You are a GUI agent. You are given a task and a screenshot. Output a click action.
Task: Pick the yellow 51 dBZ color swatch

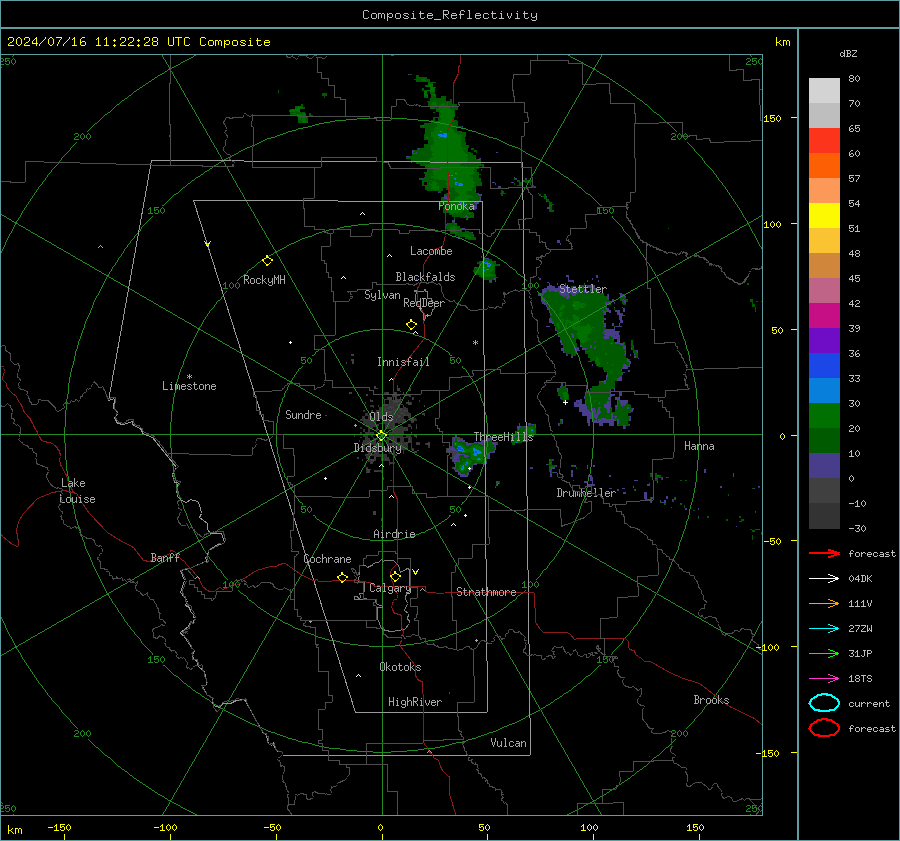824,216
